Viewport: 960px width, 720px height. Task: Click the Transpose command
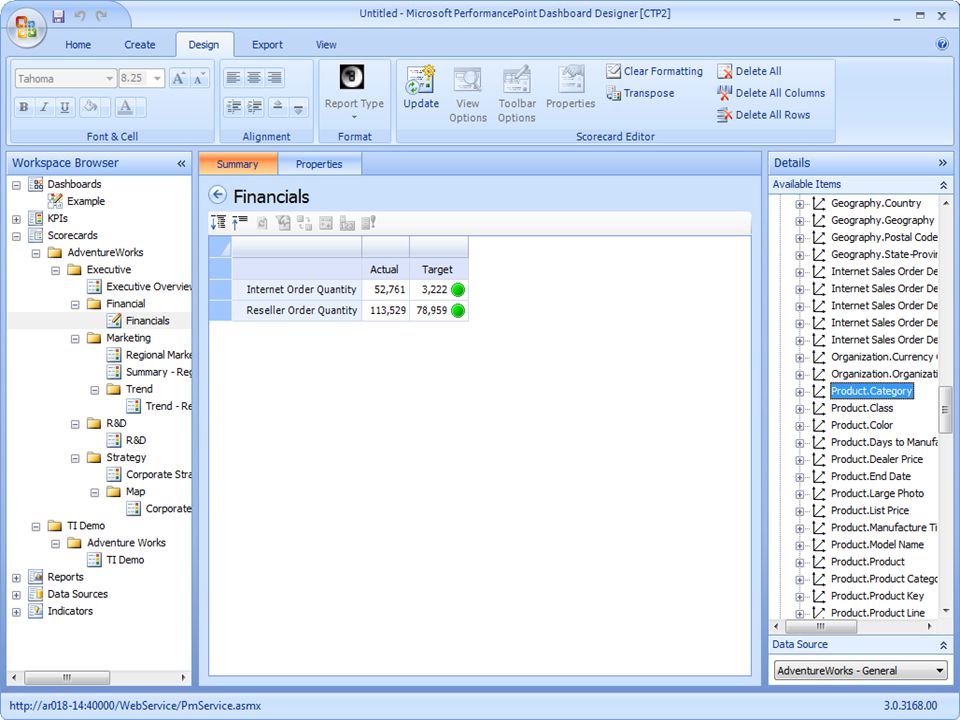[x=640, y=93]
